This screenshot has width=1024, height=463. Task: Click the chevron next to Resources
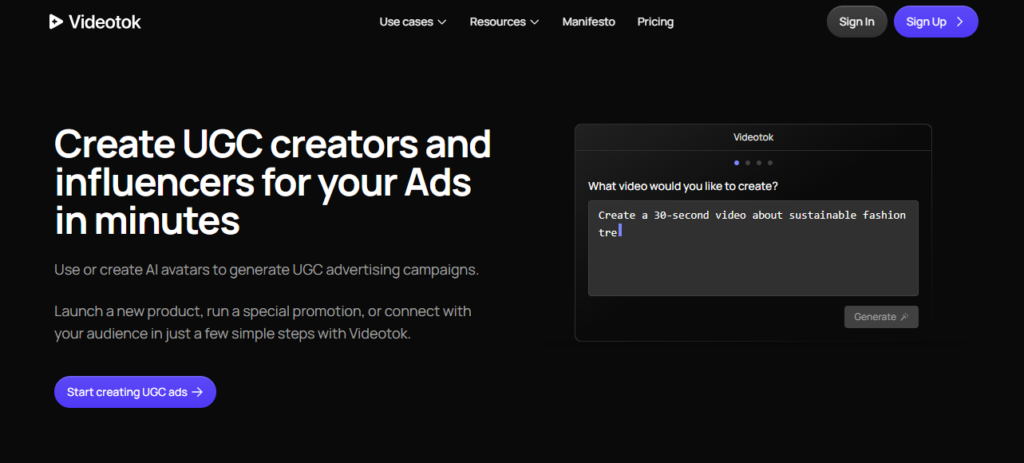pyautogui.click(x=534, y=22)
